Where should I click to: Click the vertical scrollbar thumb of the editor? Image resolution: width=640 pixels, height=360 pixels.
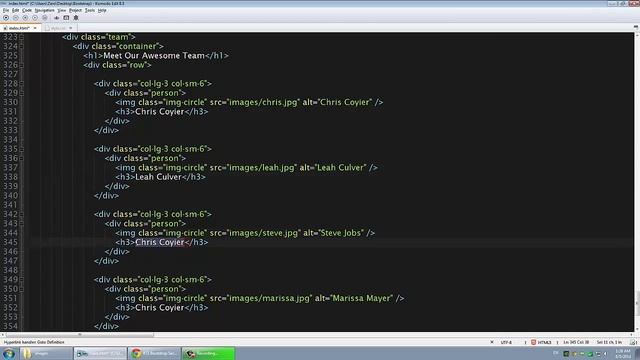[x=637, y=303]
